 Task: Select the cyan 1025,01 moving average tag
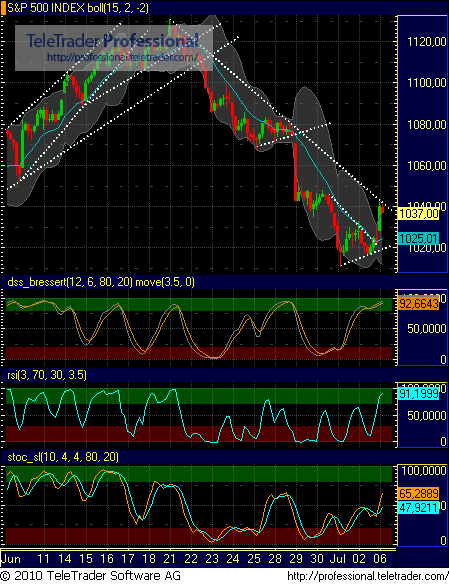pyautogui.click(x=418, y=238)
